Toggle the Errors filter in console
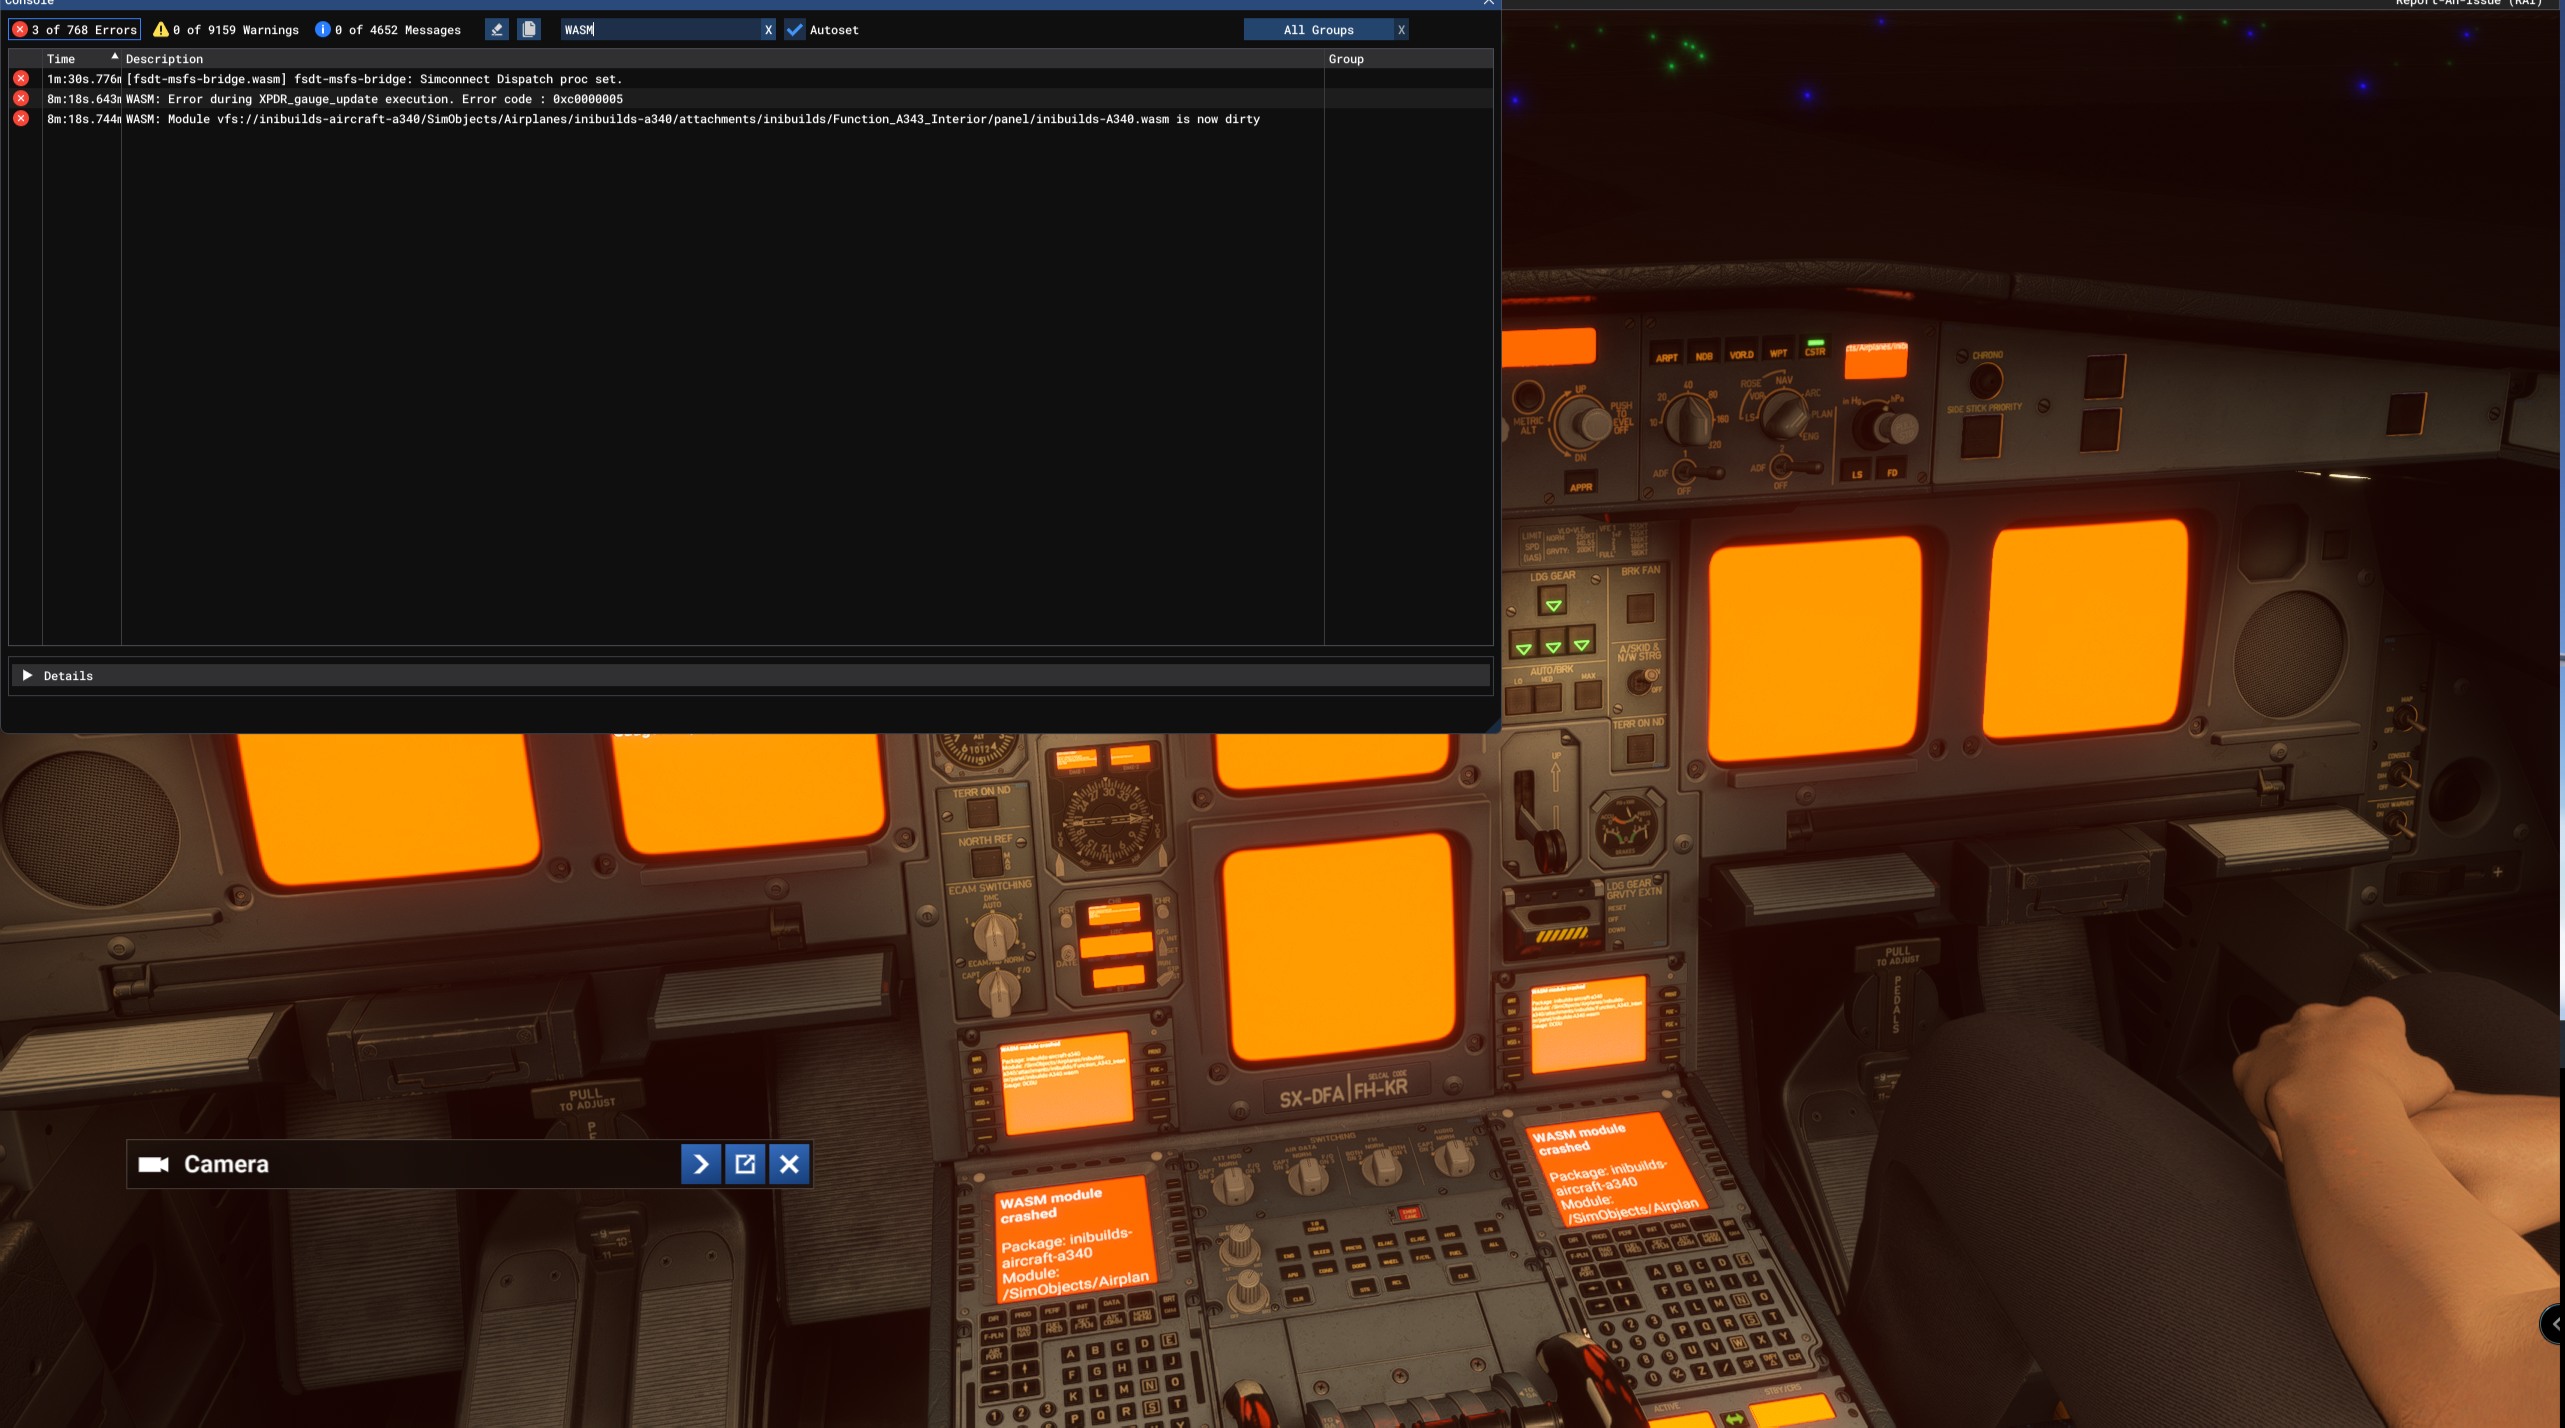Screen dimensions: 2565x1428 point(75,30)
